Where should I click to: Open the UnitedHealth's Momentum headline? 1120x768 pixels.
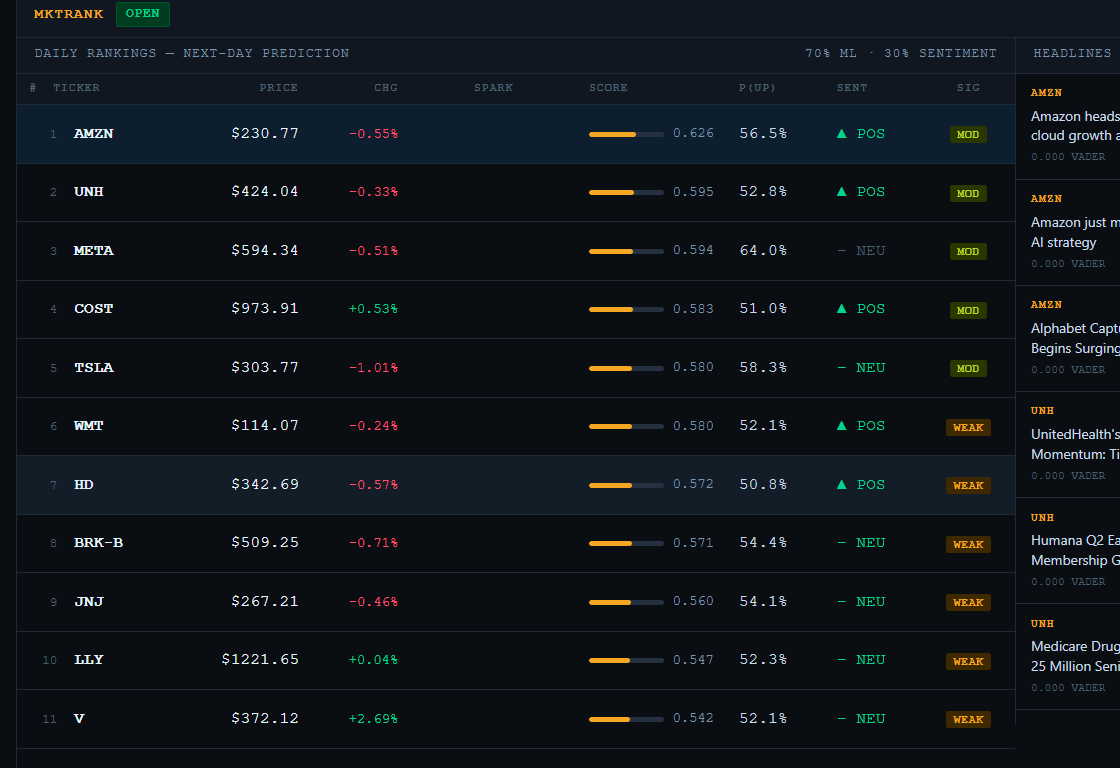click(1075, 444)
